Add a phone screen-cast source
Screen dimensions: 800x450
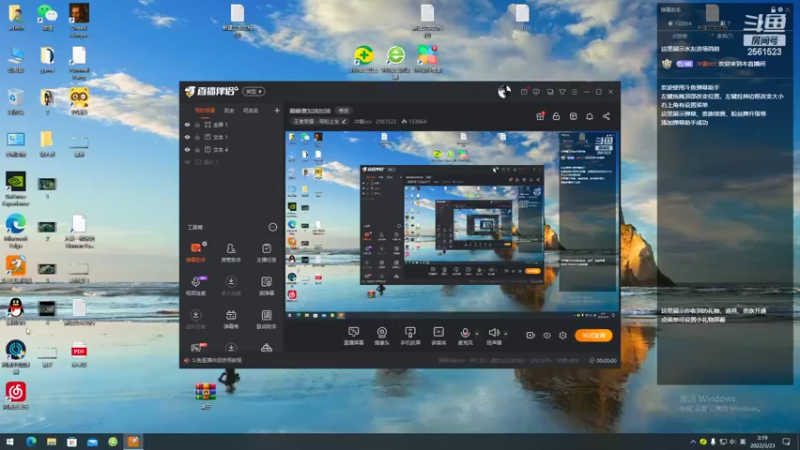(x=410, y=336)
